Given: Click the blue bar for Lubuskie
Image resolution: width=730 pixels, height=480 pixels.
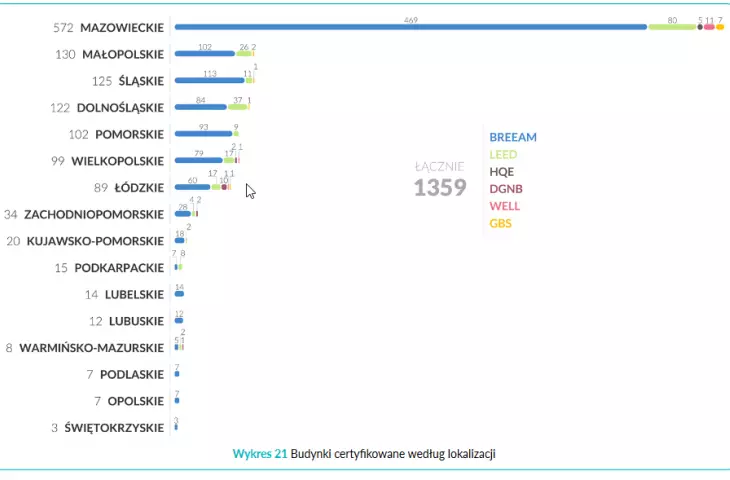Looking at the screenshot, I should 179,321.
